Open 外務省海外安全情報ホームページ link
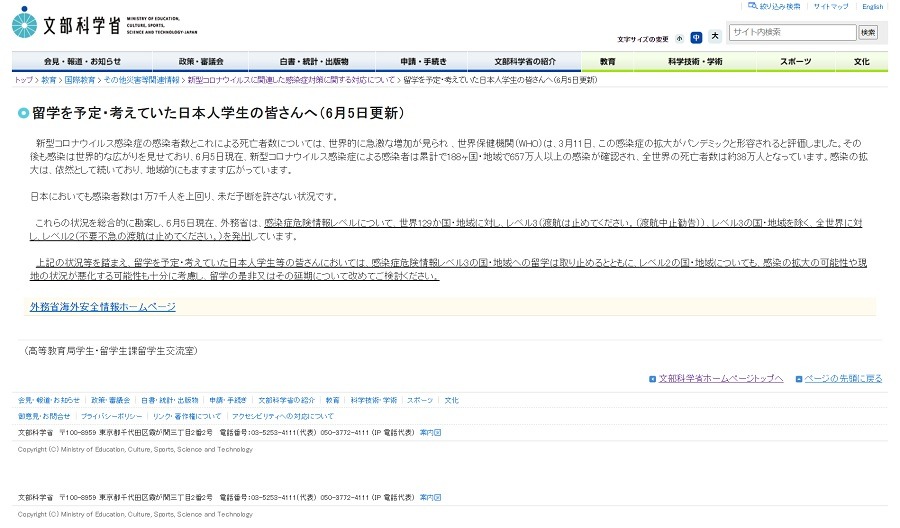The image size is (900, 528). click(103, 307)
